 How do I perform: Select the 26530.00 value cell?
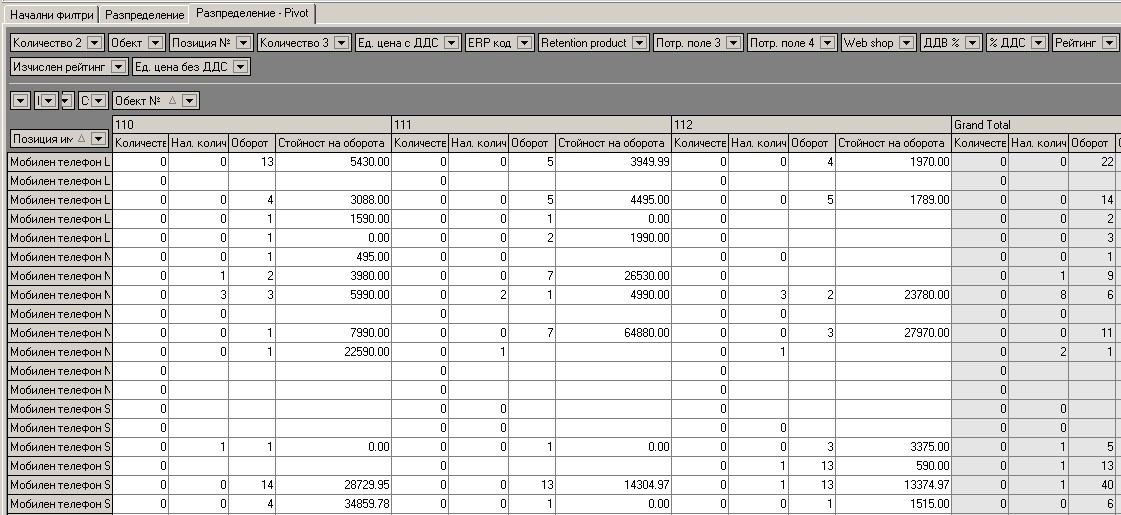pos(613,276)
